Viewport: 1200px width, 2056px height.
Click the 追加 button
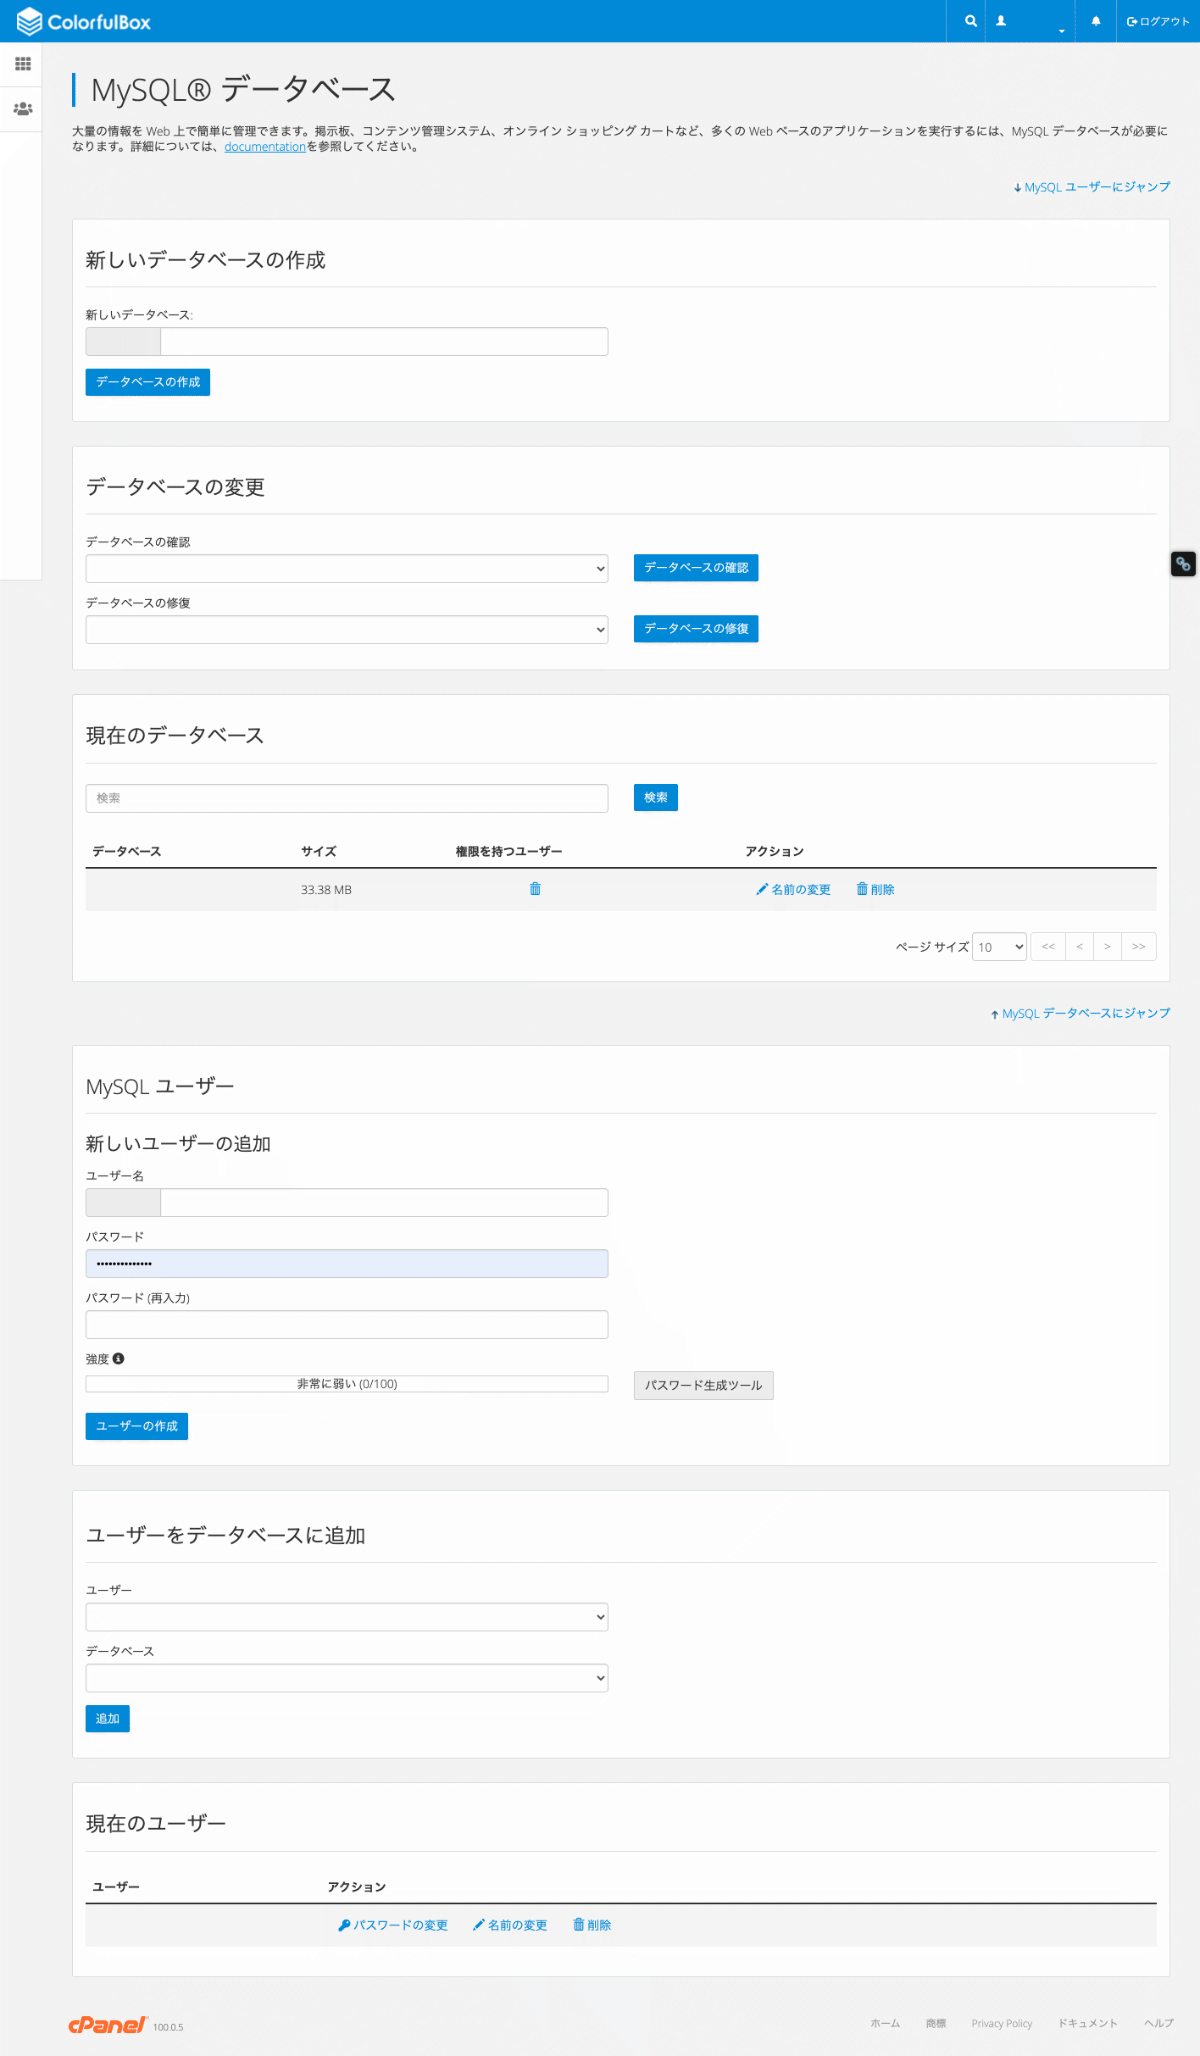pos(108,1719)
